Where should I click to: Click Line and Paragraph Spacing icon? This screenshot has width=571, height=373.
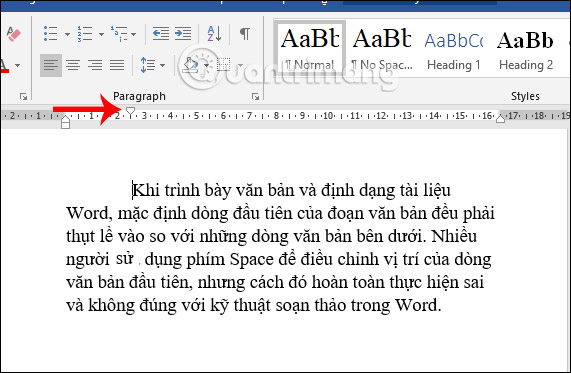pyautogui.click(x=147, y=65)
